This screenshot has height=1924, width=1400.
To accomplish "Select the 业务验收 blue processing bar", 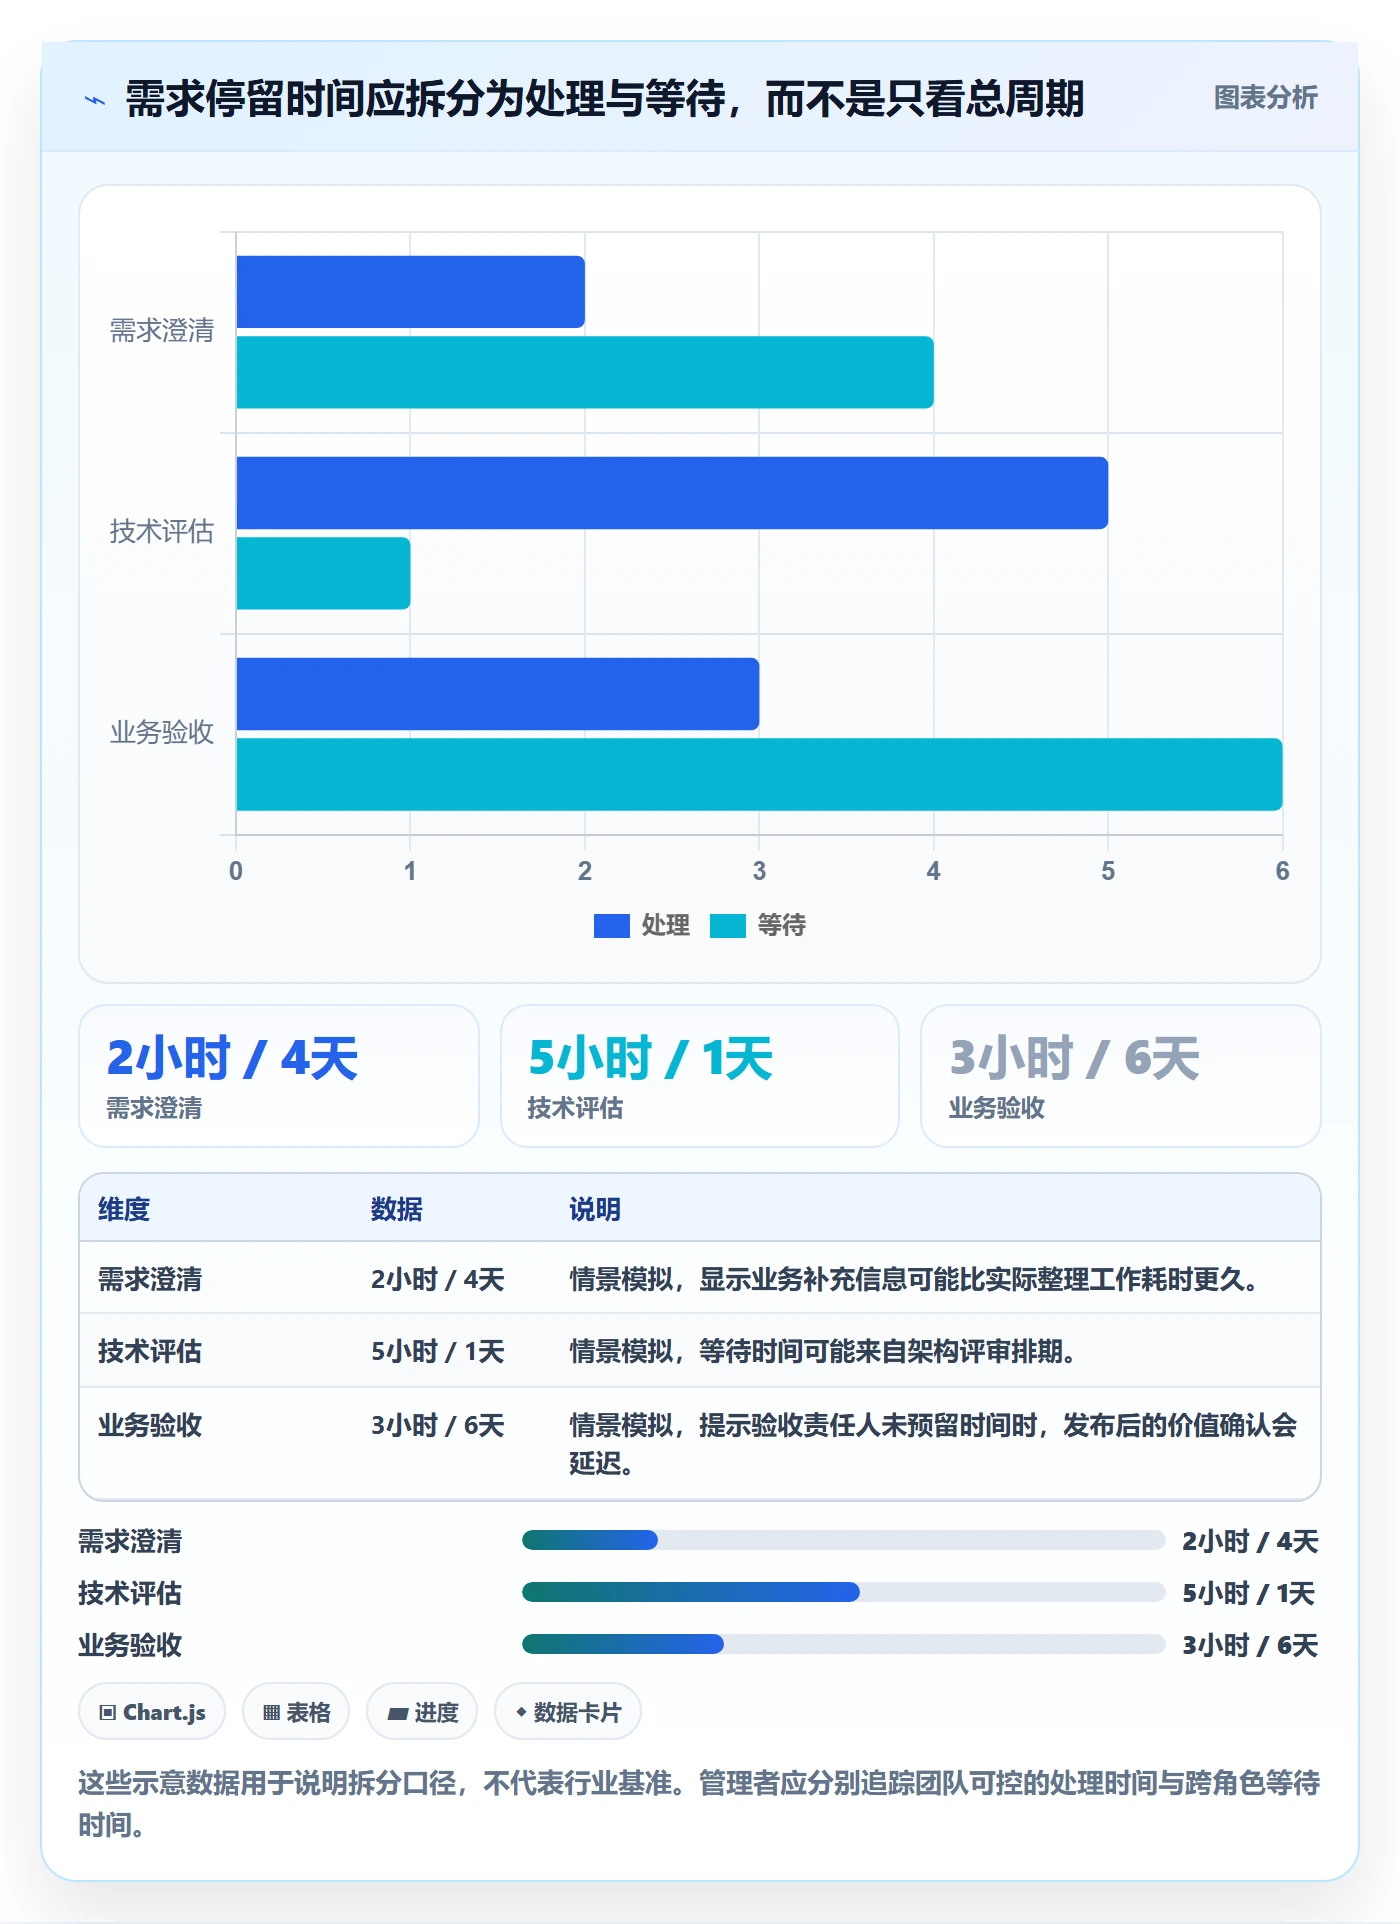I will point(497,694).
